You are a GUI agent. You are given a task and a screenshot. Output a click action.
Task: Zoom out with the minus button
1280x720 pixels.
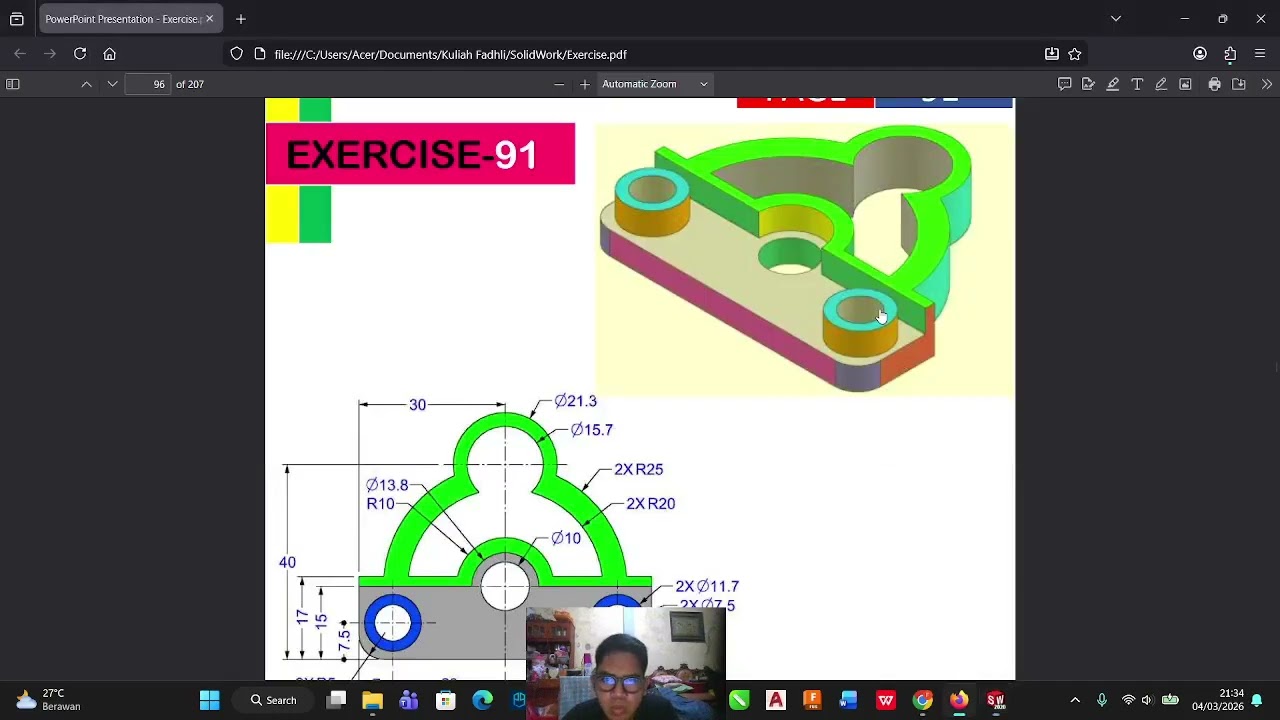pos(559,84)
